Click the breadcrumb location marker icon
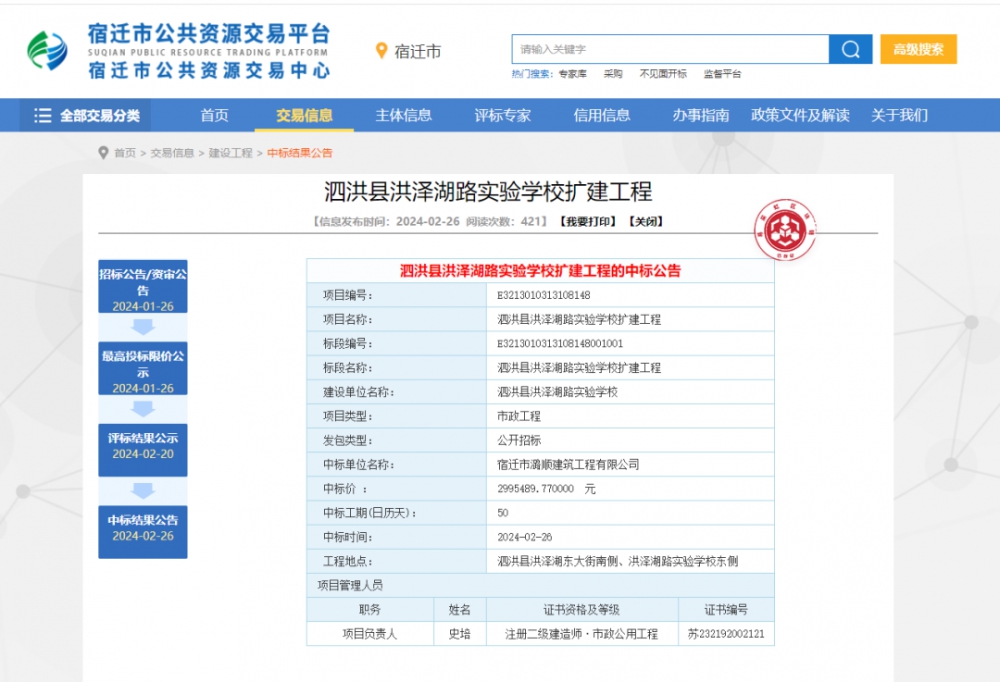The height and width of the screenshot is (682, 1000). coord(103,152)
